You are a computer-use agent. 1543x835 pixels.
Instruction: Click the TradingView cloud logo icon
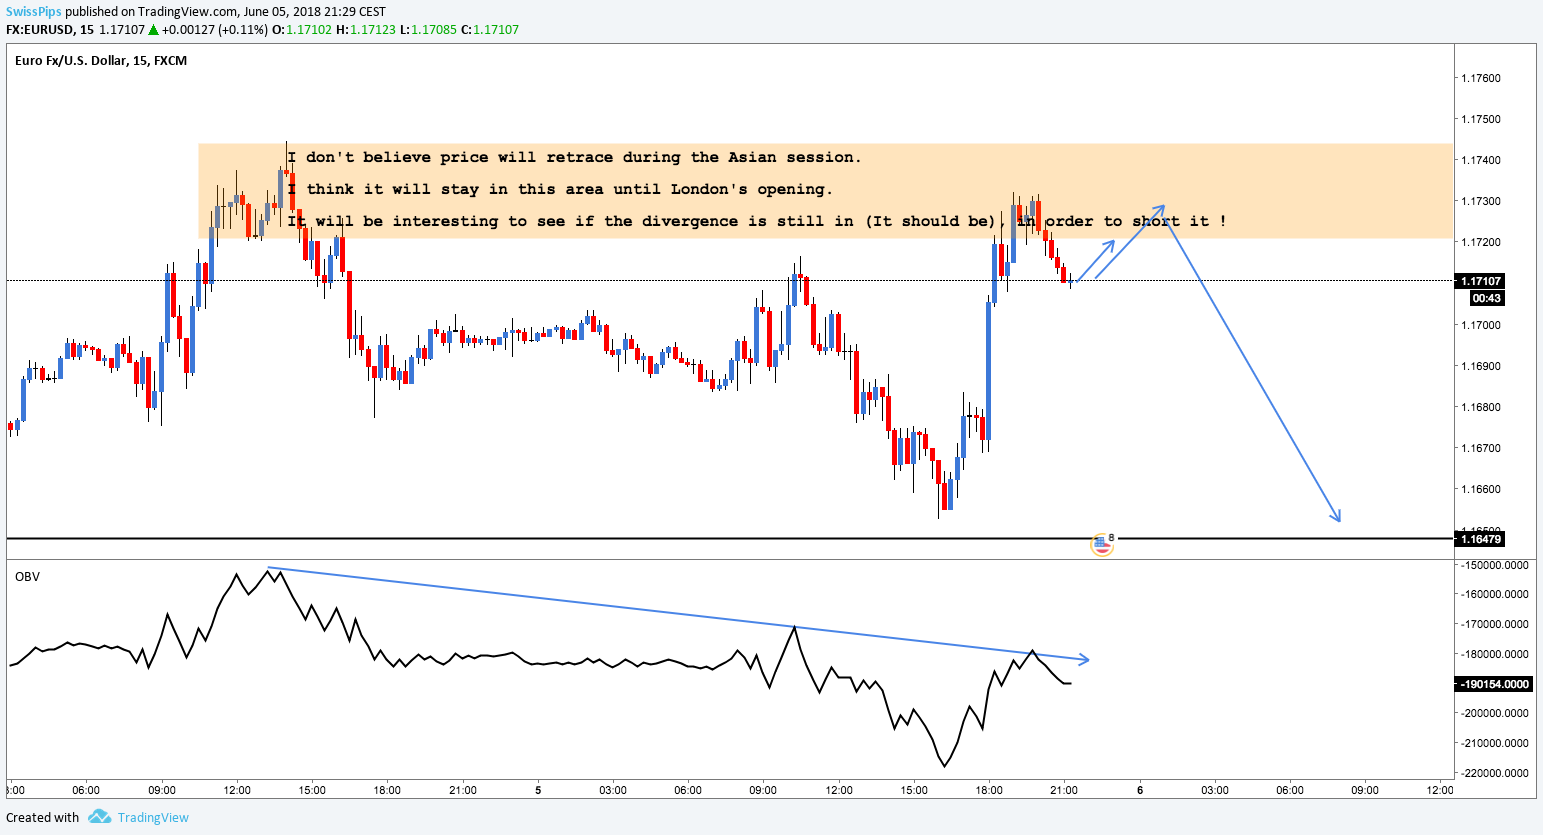click(99, 817)
